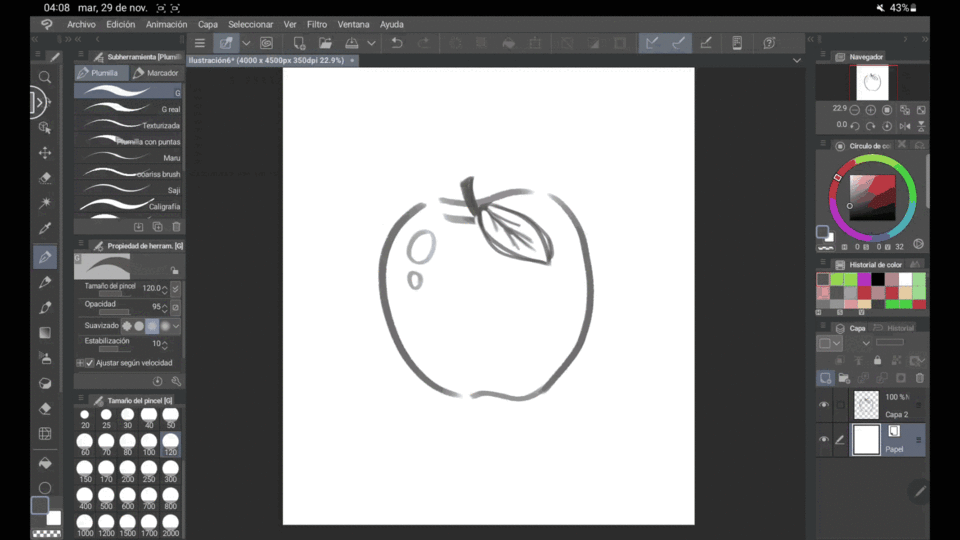This screenshot has height=540, width=960.
Task: Select the Auto select magic wand tool
Action: pos(45,203)
